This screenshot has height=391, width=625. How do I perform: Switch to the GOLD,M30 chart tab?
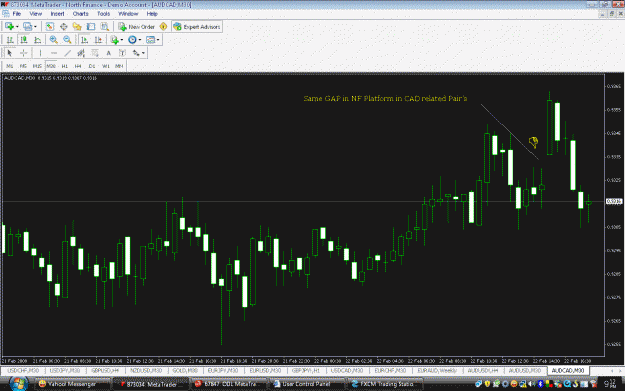coord(185,371)
